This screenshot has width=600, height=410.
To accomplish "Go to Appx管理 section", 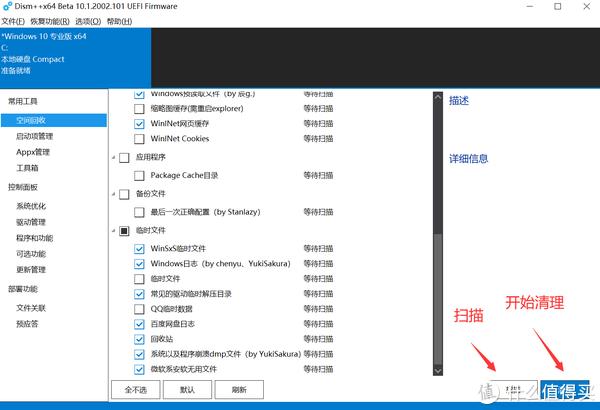I will tap(33, 152).
